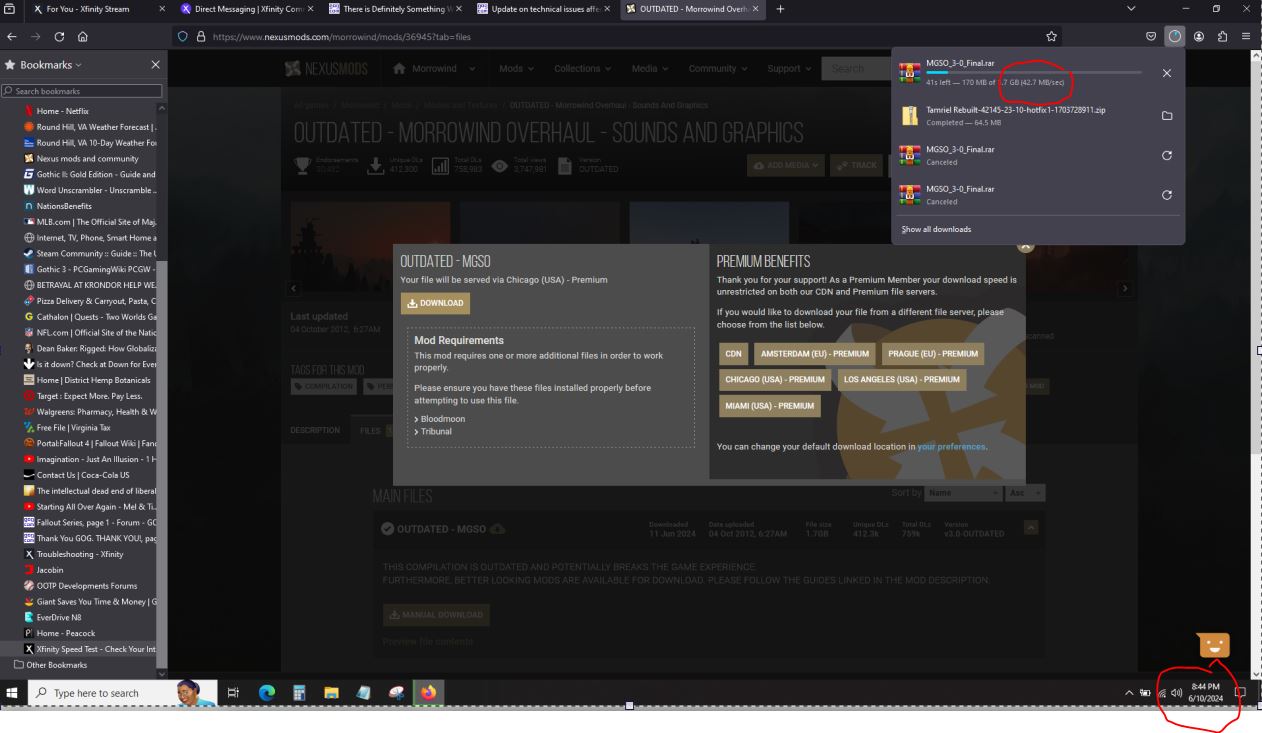Close the Bookmarks sidebar
Viewport: 1262px width, 733px height.
[155, 65]
